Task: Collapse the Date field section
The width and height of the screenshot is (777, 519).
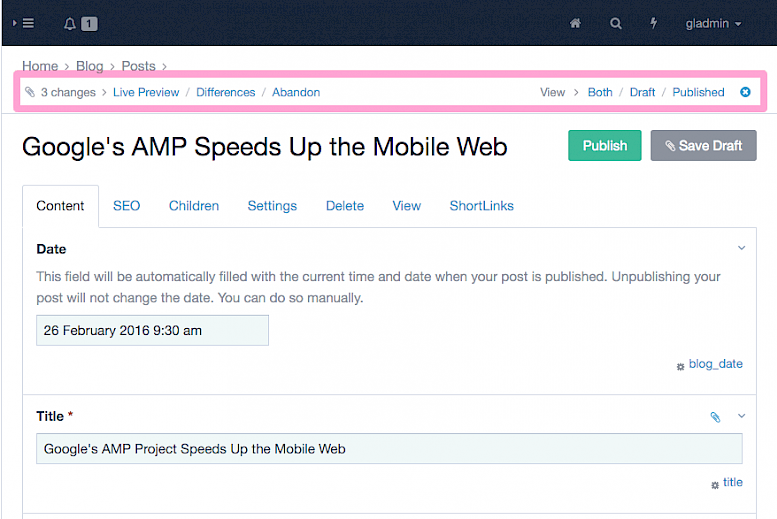Action: pyautogui.click(x=741, y=248)
